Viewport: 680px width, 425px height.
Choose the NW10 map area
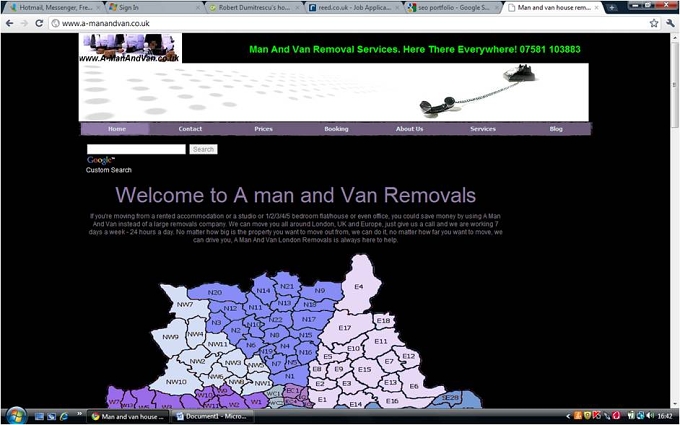(x=176, y=382)
